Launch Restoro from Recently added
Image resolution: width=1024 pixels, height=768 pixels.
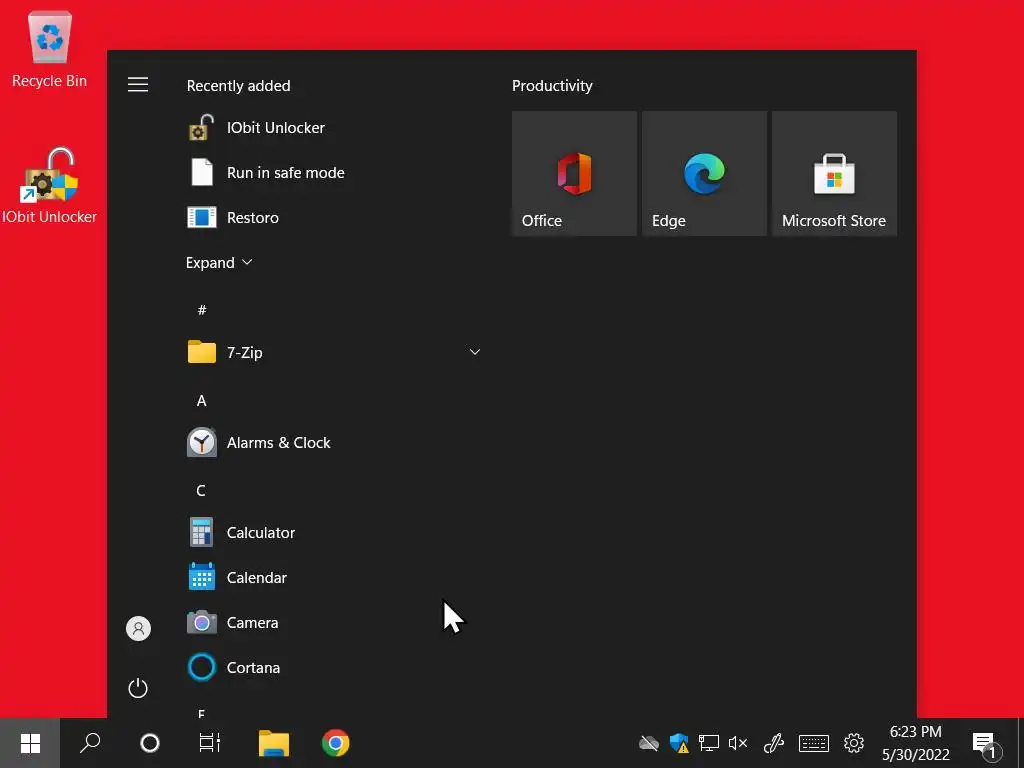pos(334,217)
